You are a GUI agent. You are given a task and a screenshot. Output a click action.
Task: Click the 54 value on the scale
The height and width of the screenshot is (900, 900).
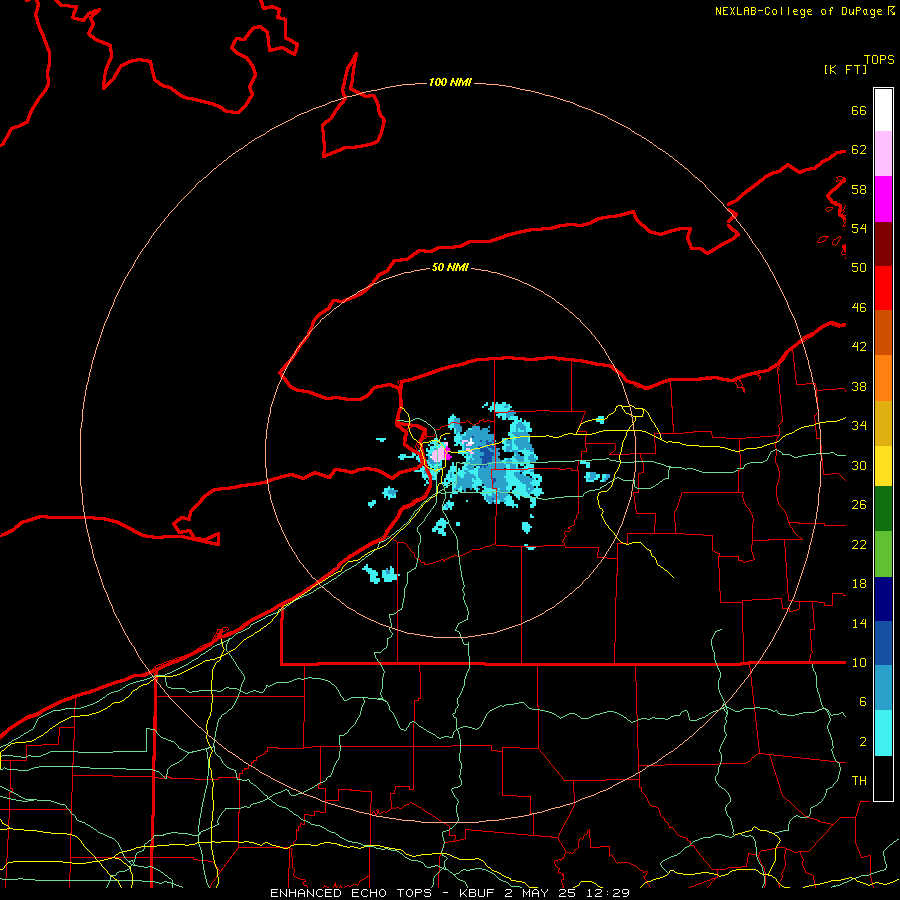[859, 228]
